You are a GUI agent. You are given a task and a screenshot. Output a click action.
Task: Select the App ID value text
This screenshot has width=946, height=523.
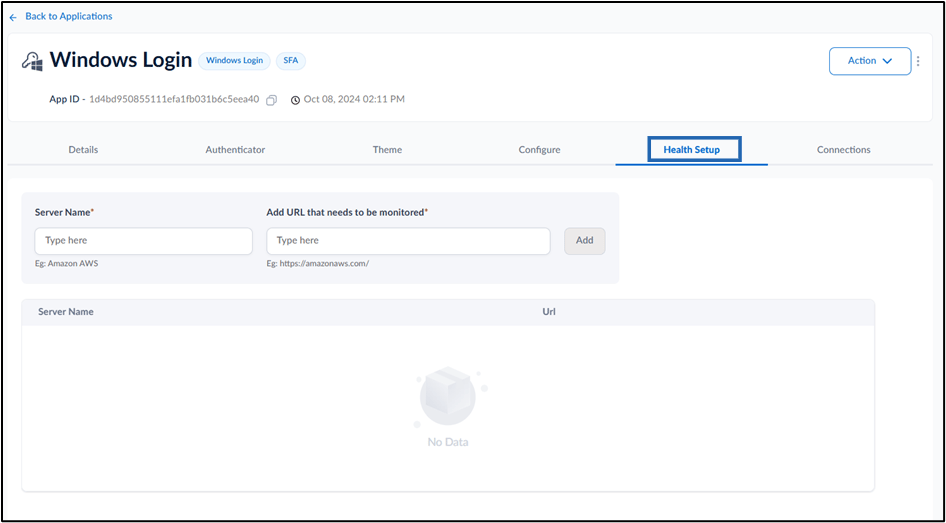(174, 100)
